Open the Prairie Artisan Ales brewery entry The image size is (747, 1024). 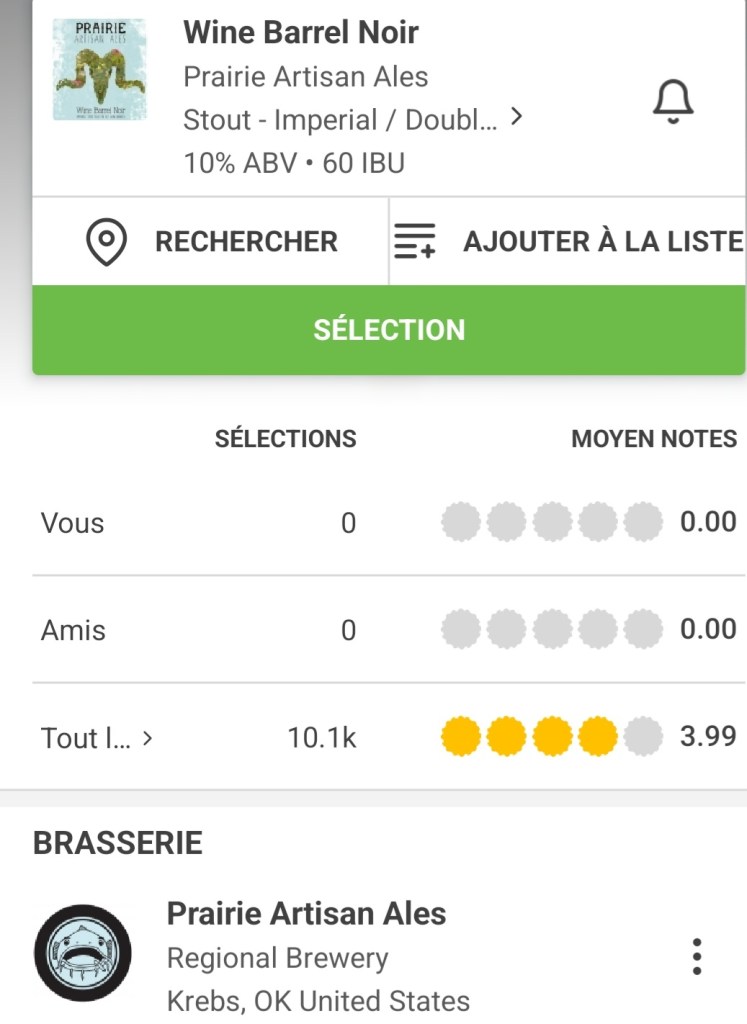(x=306, y=913)
